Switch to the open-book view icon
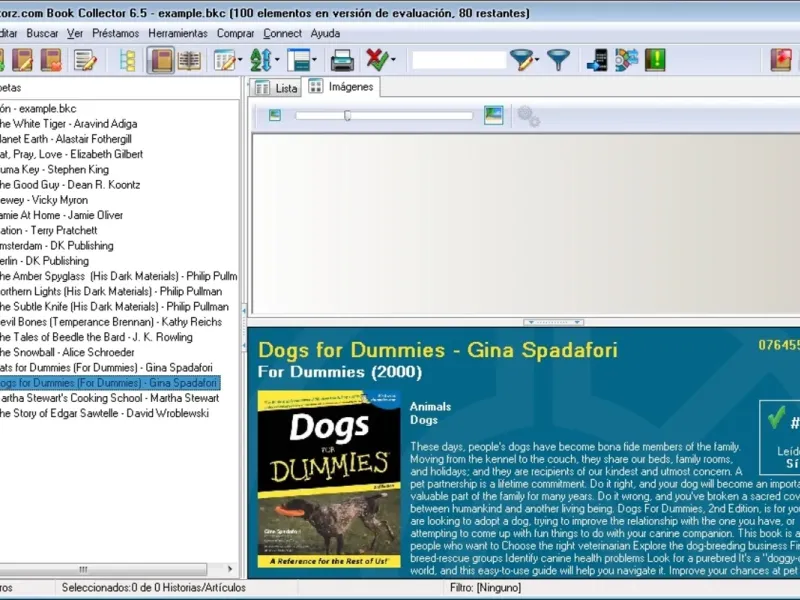 [x=189, y=60]
